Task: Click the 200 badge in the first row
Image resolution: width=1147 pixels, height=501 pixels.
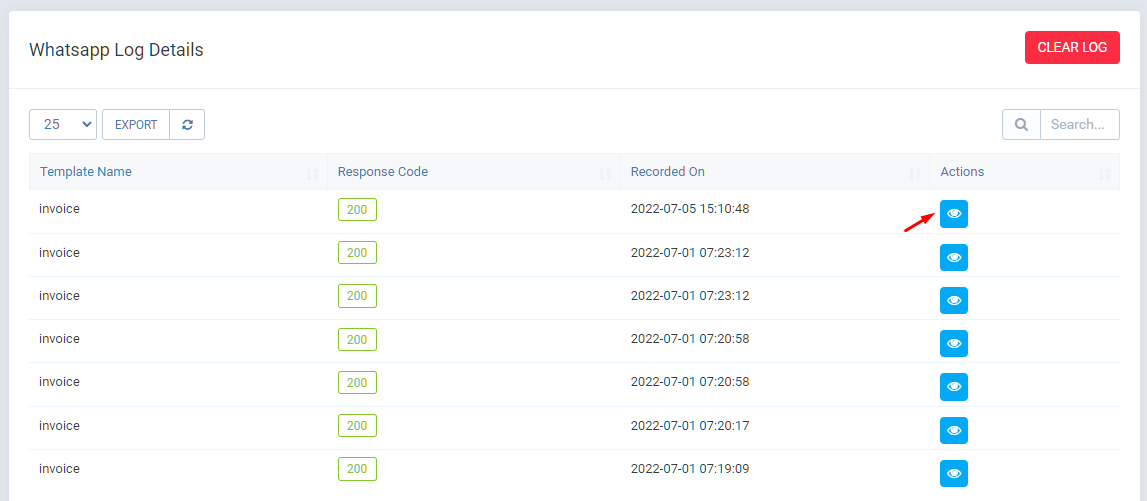Action: coord(357,210)
